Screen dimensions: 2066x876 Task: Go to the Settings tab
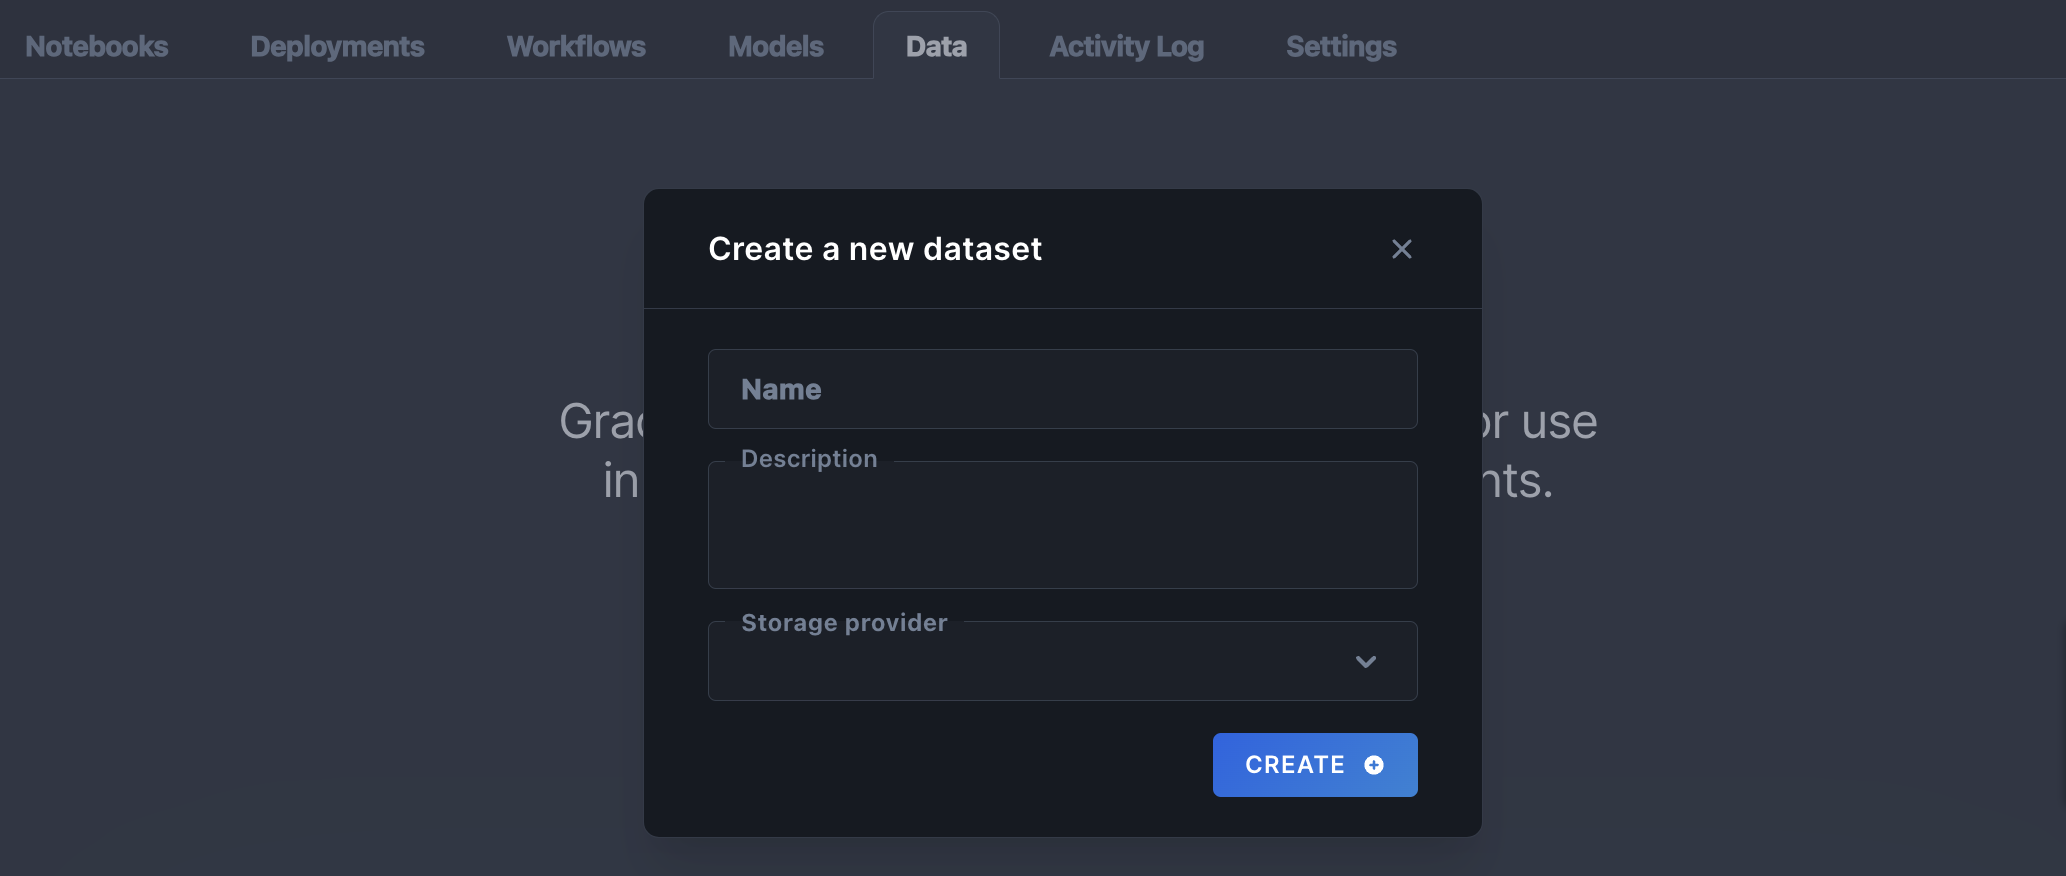click(x=1341, y=46)
